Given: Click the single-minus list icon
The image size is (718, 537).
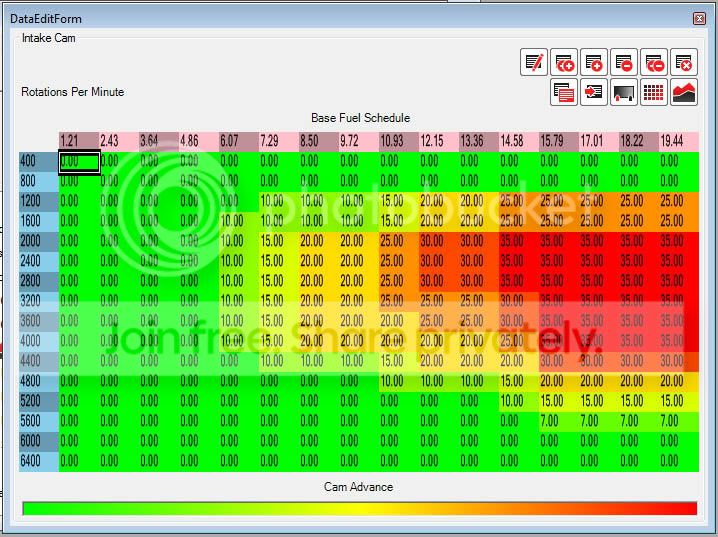Looking at the screenshot, I should [624, 63].
